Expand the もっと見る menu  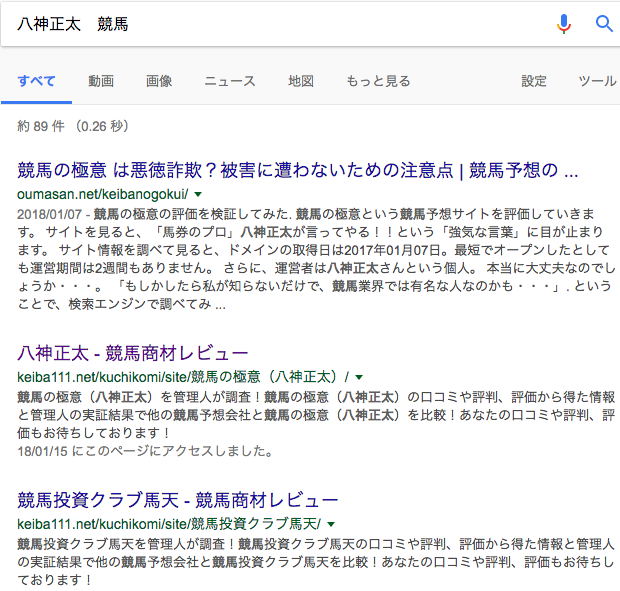[x=378, y=81]
